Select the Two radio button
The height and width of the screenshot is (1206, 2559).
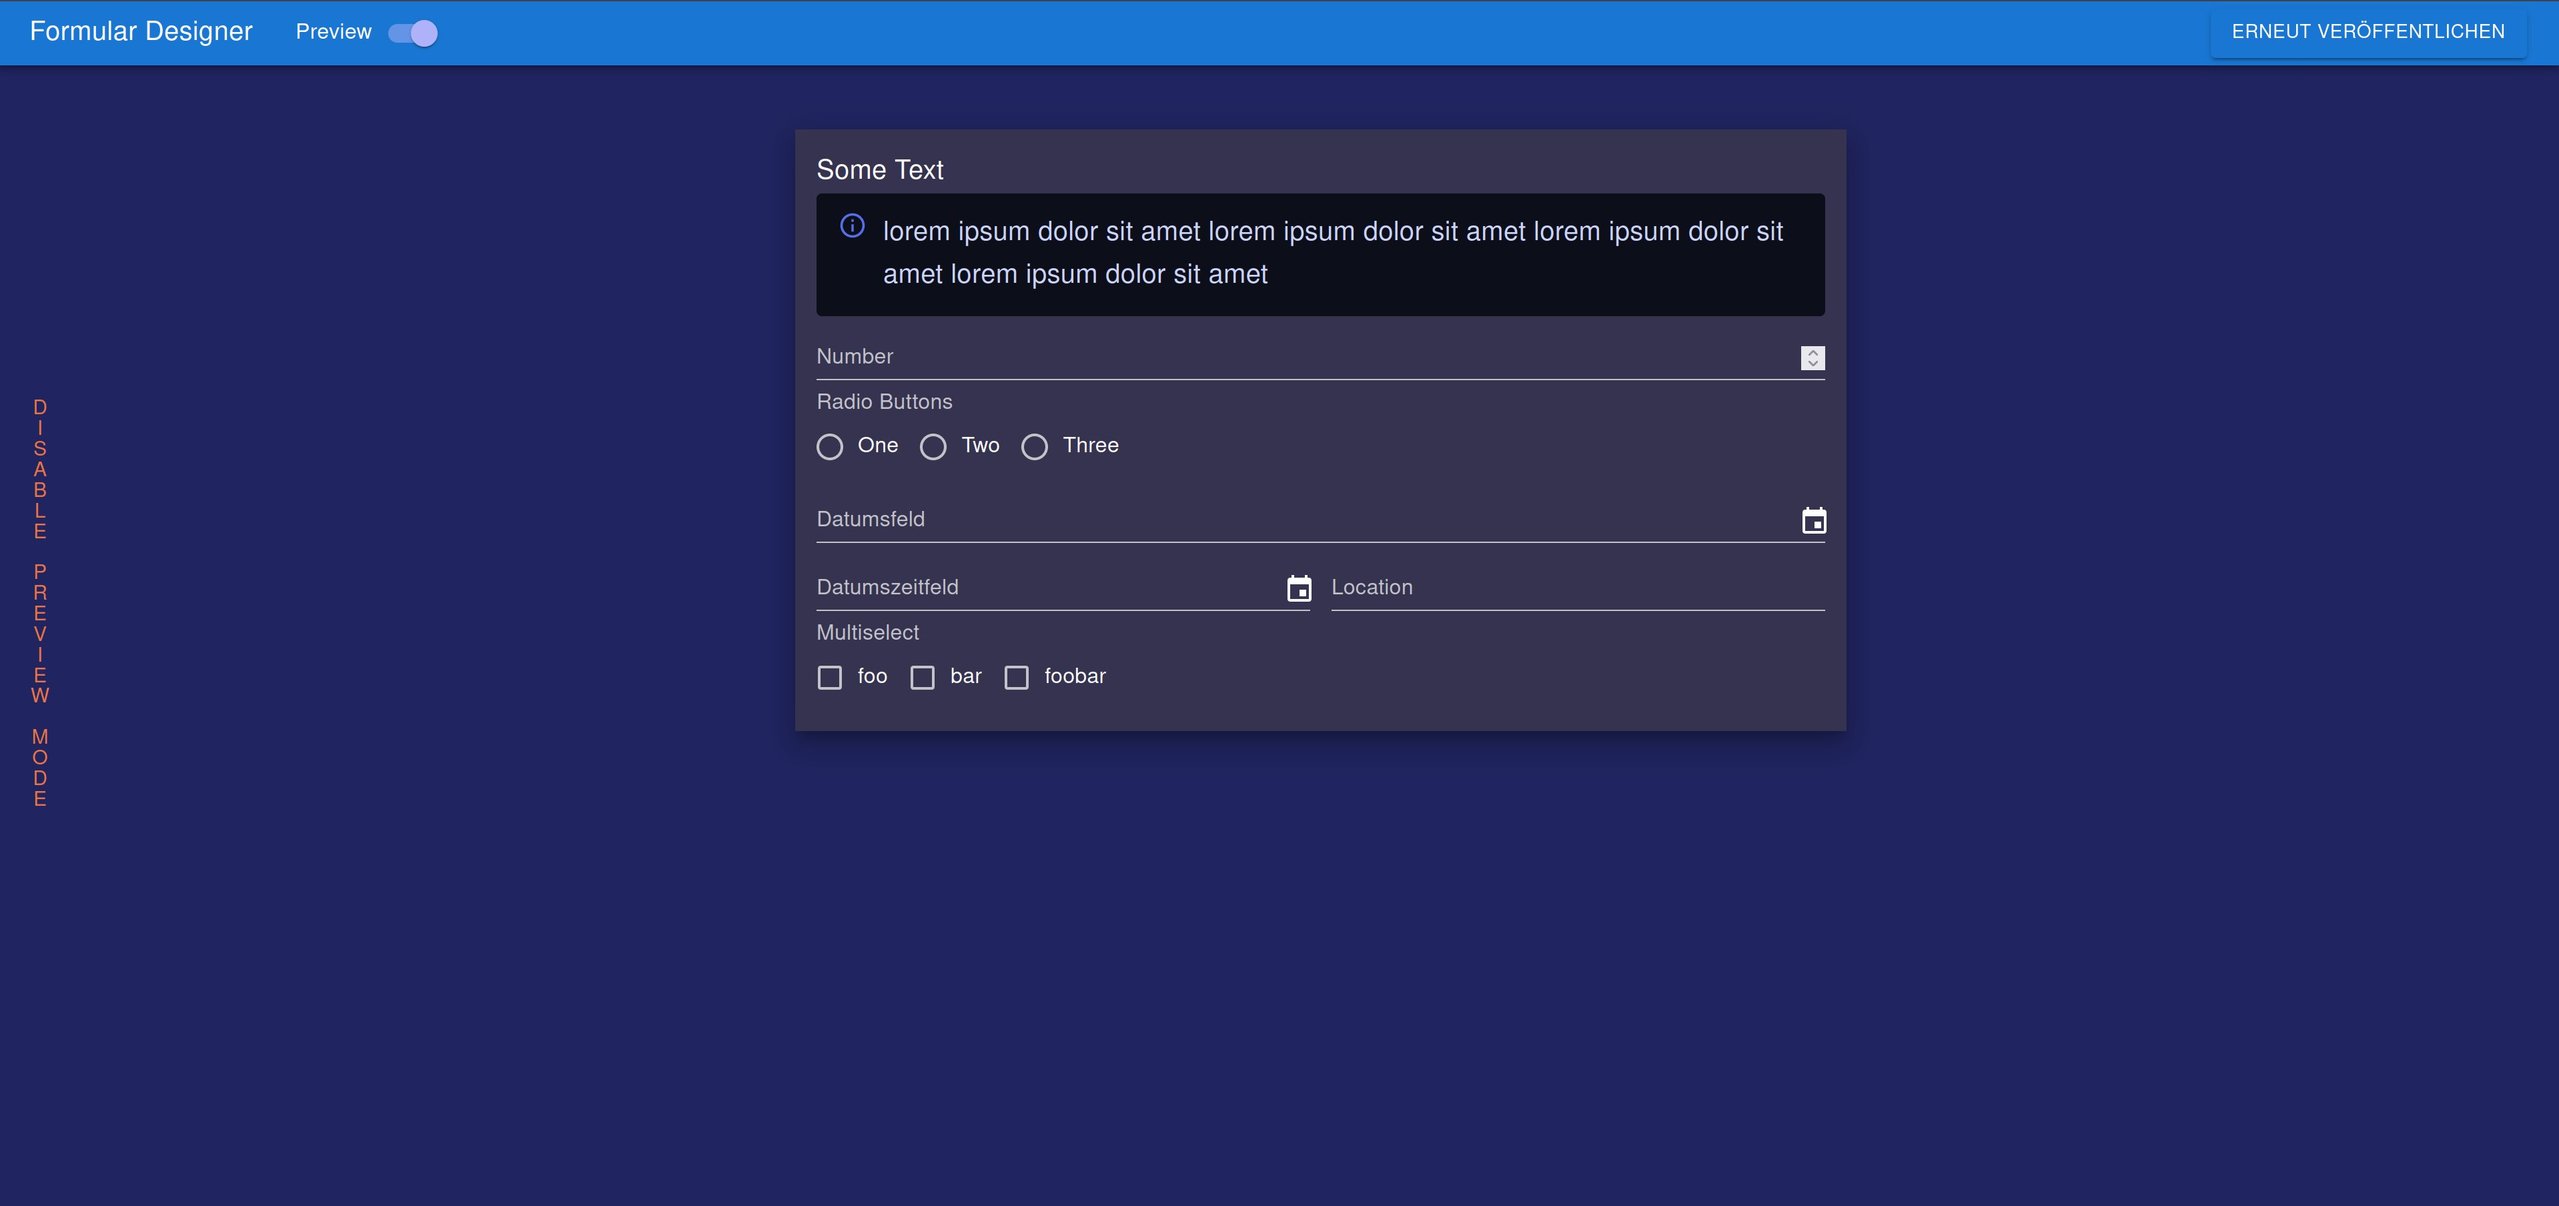tap(933, 447)
